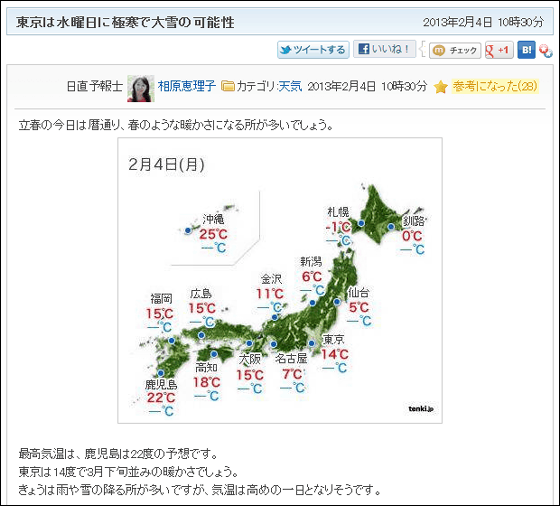This screenshot has height=506, width=560.
Task: Click the 日直予報士 label
Action: coord(95,86)
